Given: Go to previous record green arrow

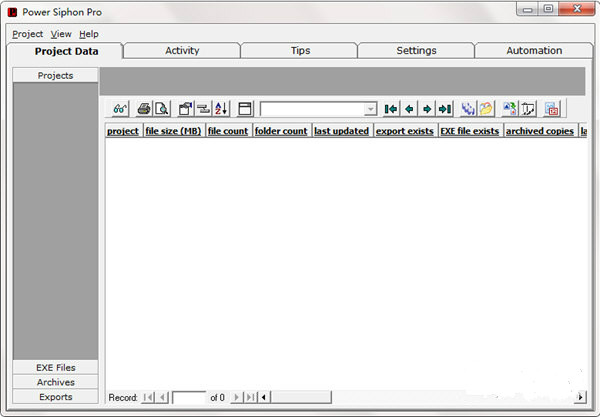Looking at the screenshot, I should (409, 109).
